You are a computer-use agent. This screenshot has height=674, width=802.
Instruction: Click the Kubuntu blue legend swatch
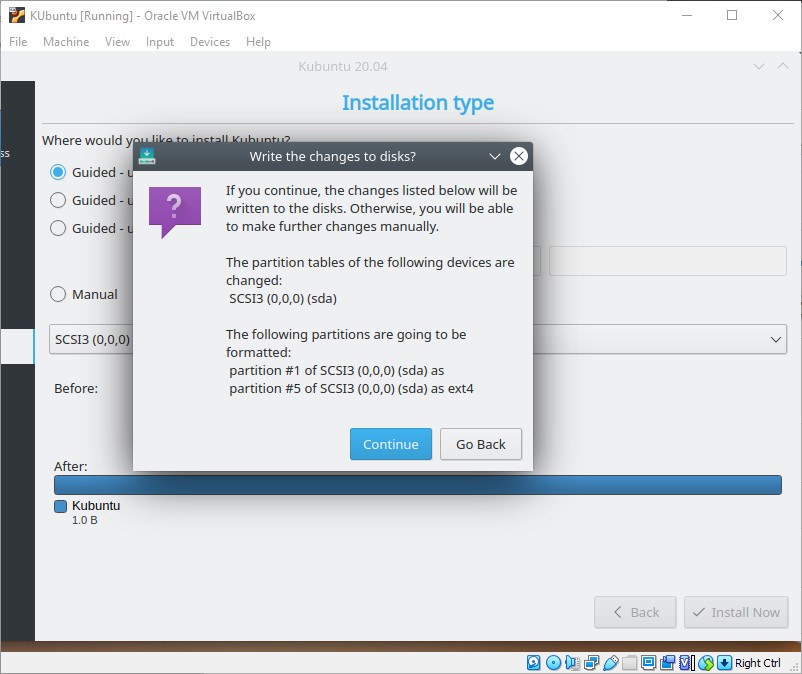pyautogui.click(x=60, y=506)
